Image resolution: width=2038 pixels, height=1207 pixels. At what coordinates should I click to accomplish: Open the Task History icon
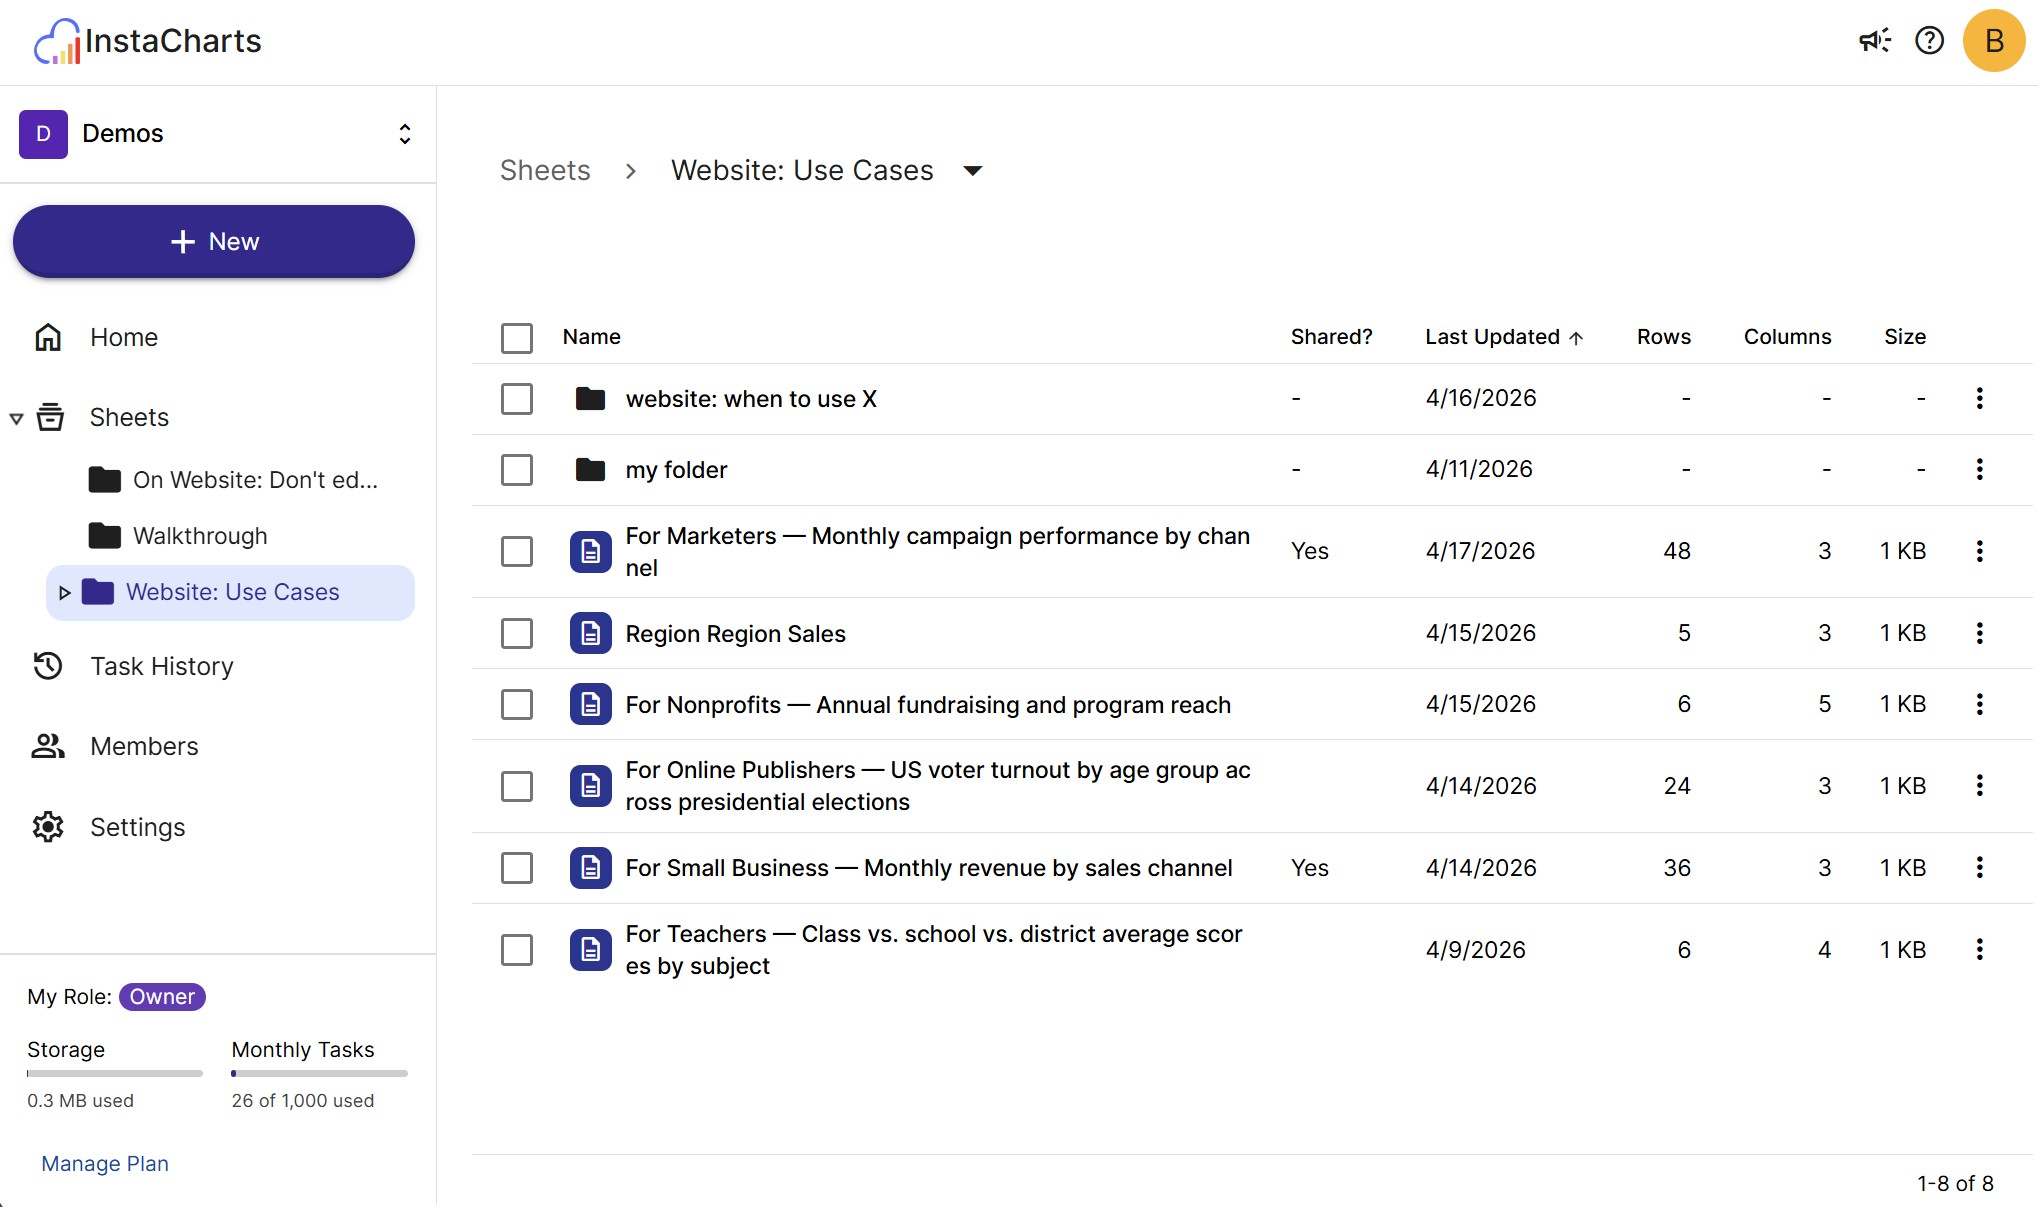click(x=48, y=665)
